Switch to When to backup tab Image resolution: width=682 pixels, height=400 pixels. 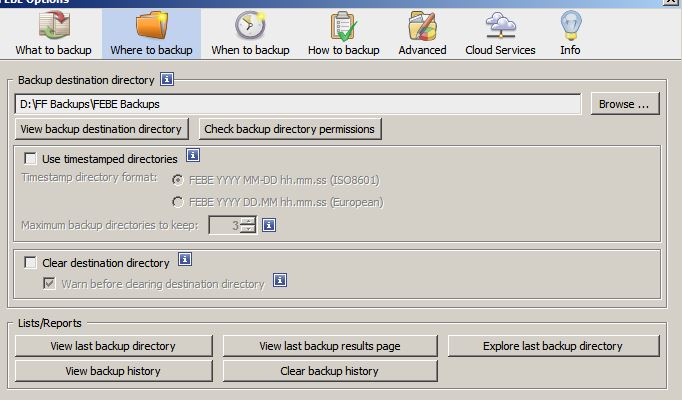[x=250, y=34]
